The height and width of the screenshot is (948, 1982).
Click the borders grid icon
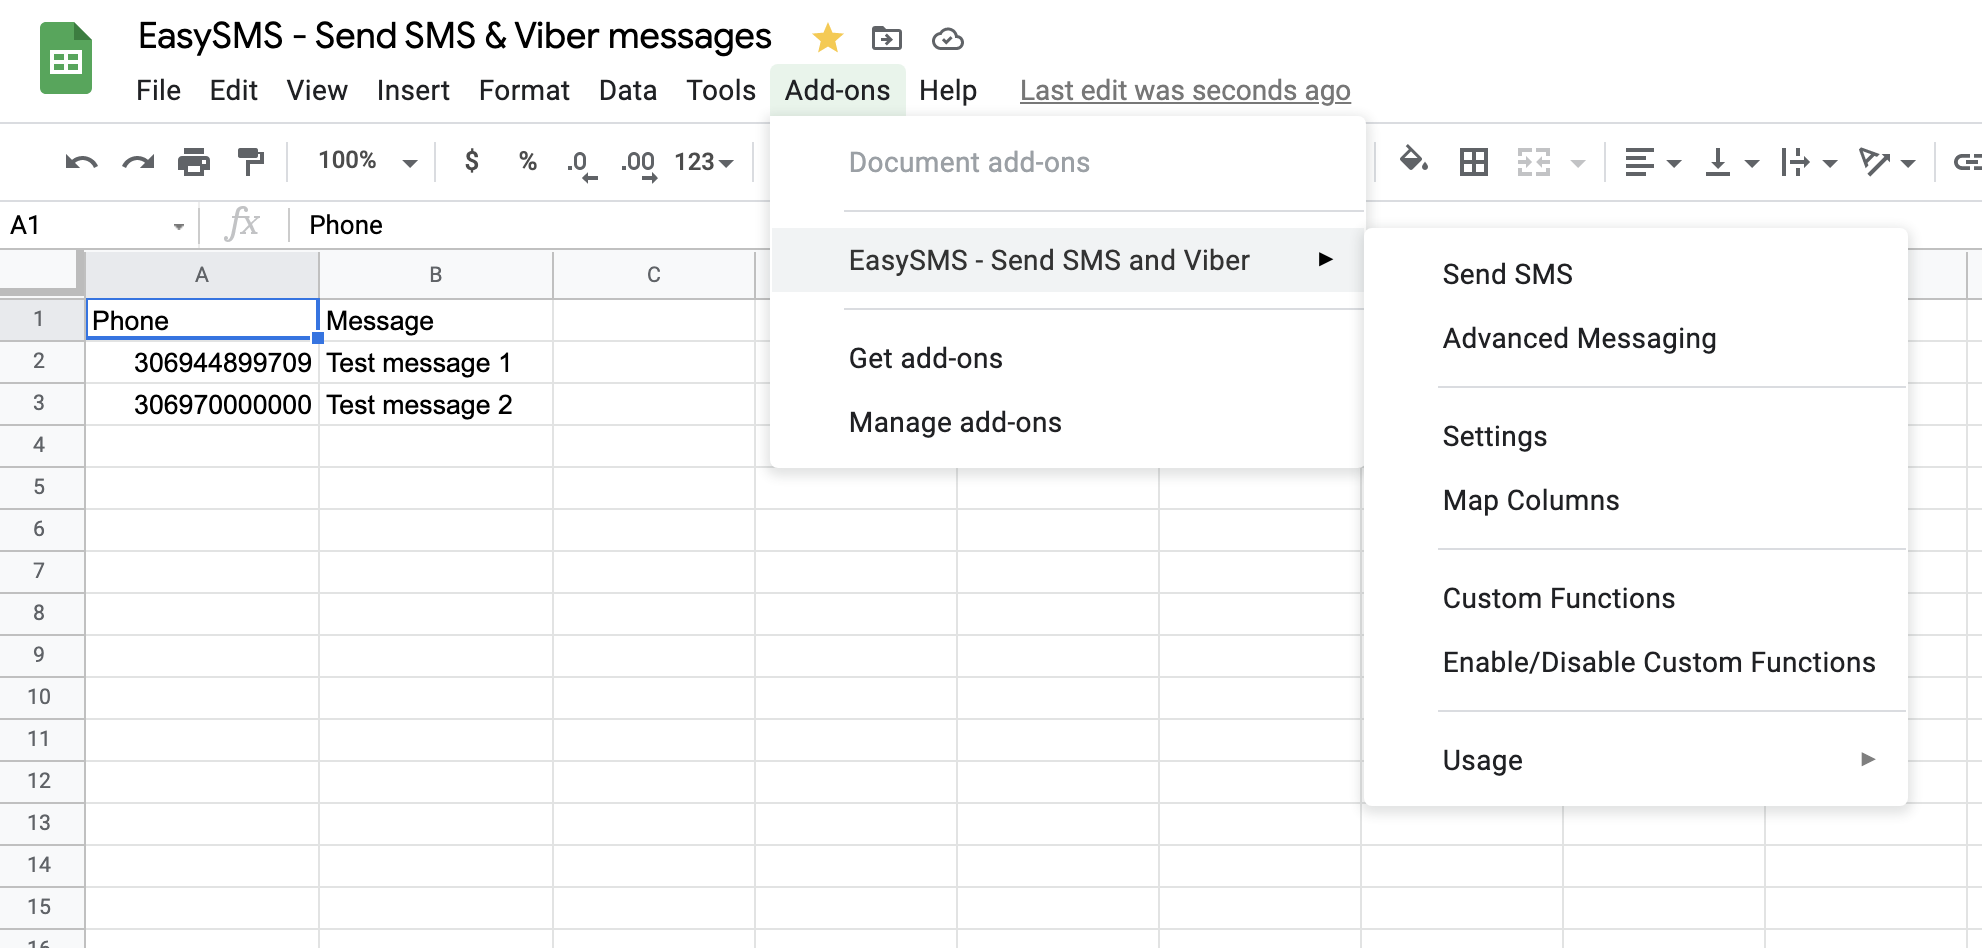point(1473,162)
